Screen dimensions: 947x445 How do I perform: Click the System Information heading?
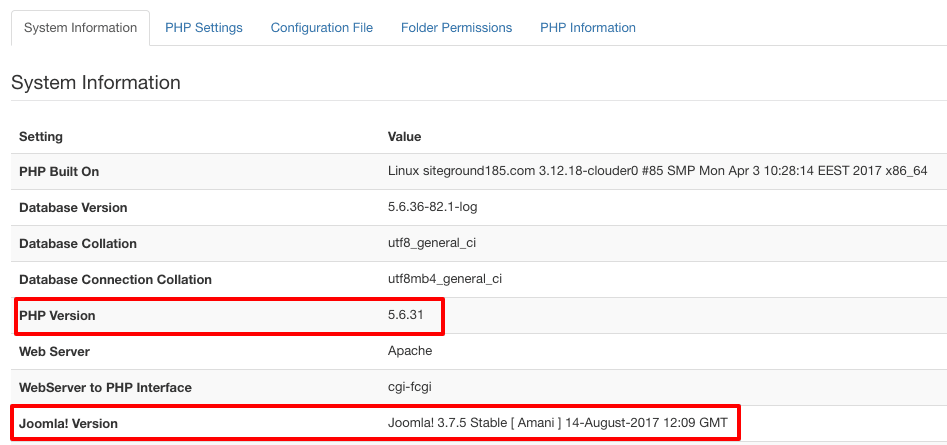click(95, 83)
